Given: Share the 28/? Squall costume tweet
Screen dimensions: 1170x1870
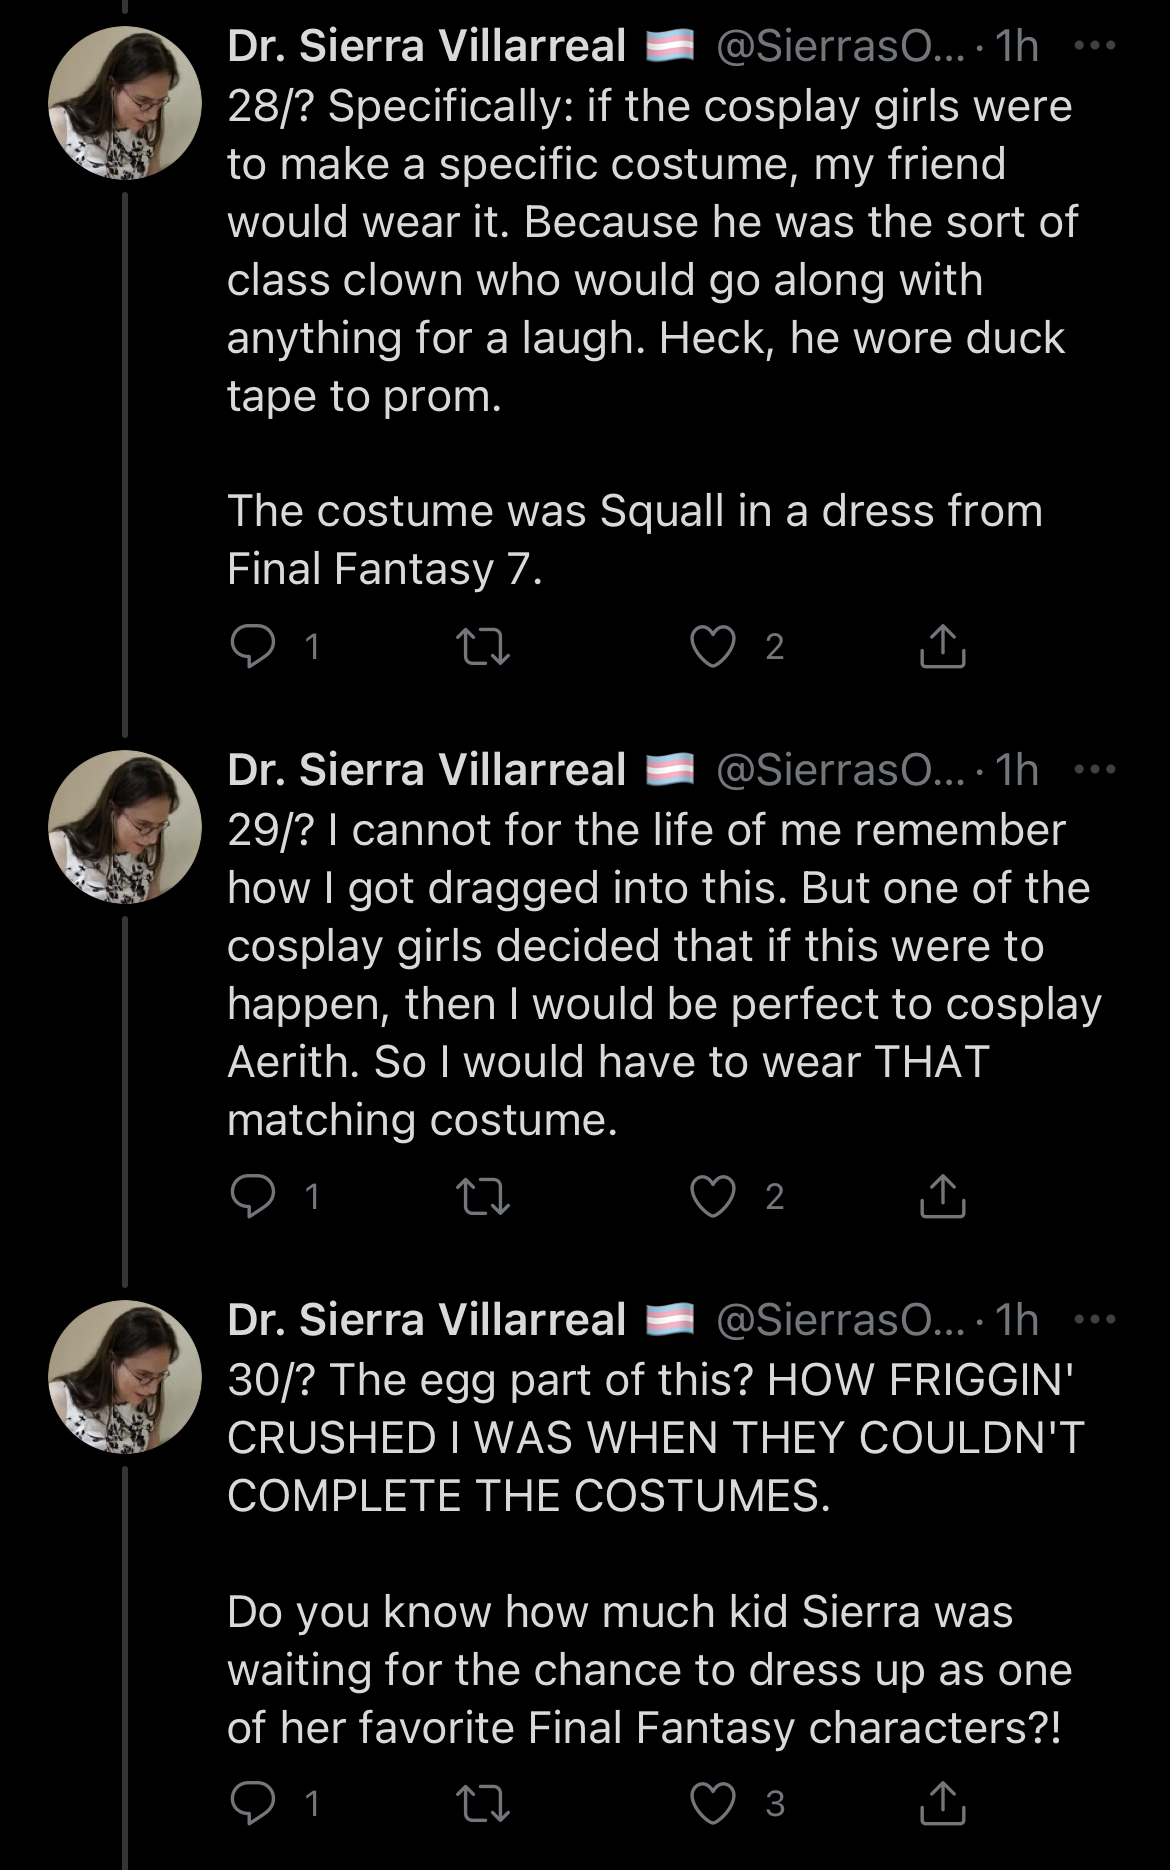Looking at the screenshot, I should point(942,646).
